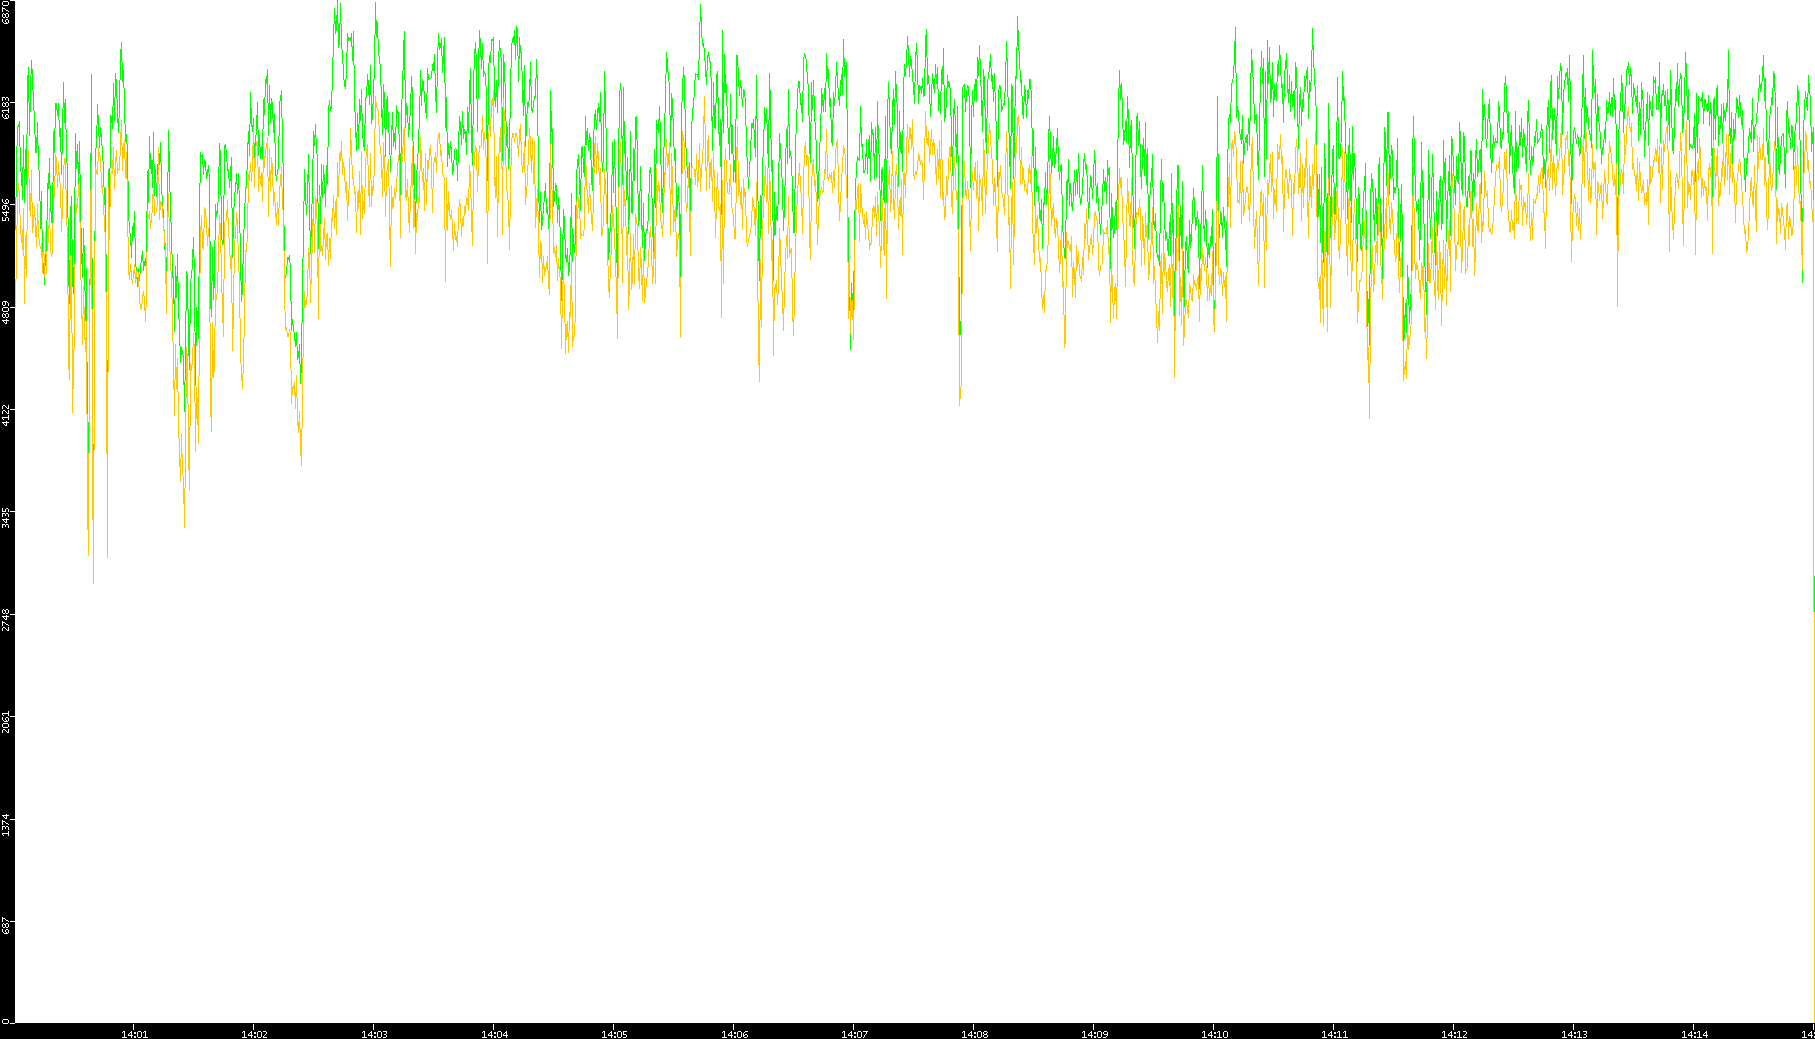Viewport: 1815px width, 1039px height.
Task: Click the 14:13 time axis label
Action: tap(1574, 1033)
